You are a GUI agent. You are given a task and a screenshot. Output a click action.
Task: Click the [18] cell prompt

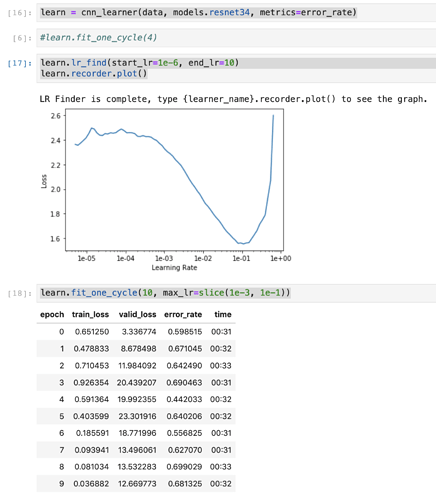[x=20, y=293]
